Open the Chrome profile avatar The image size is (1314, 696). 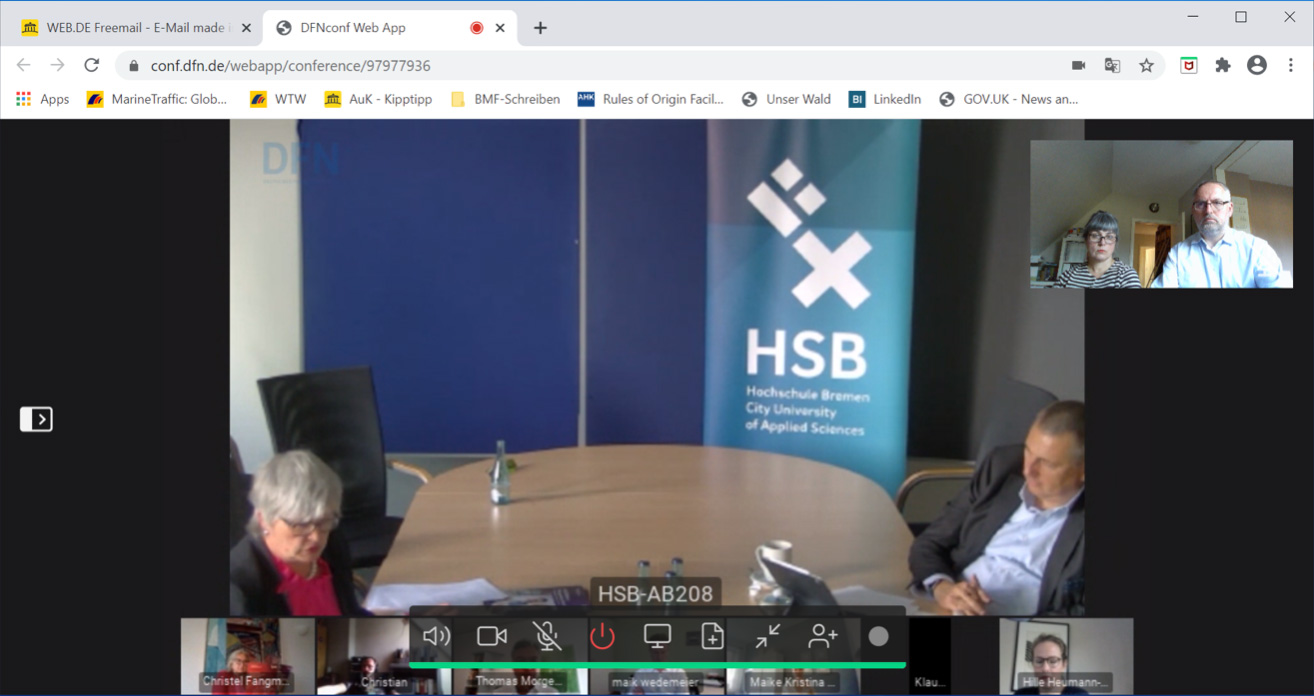(1257, 66)
